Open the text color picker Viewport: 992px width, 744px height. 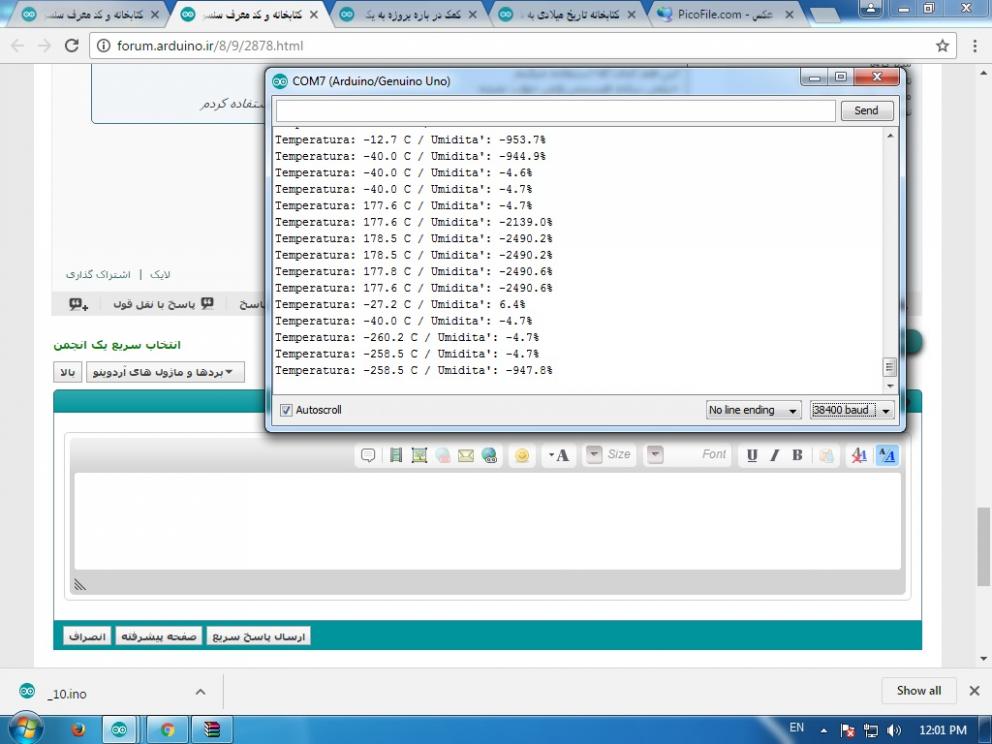559,455
